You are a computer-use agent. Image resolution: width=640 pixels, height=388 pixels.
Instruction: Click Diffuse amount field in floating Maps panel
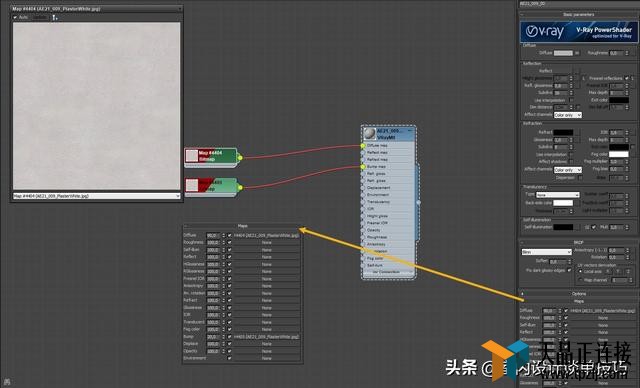[213, 235]
